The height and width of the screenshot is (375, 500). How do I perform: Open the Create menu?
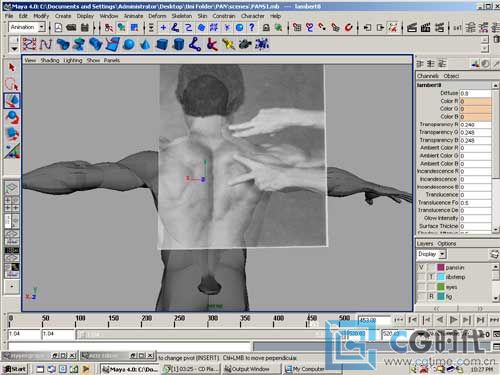[x=63, y=16]
